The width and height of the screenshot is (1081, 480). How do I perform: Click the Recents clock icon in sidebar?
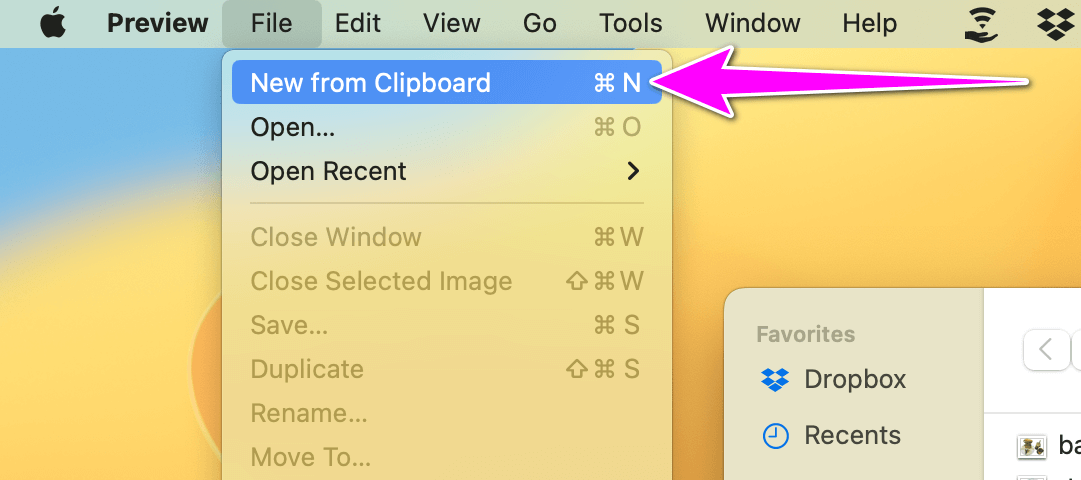click(x=775, y=436)
